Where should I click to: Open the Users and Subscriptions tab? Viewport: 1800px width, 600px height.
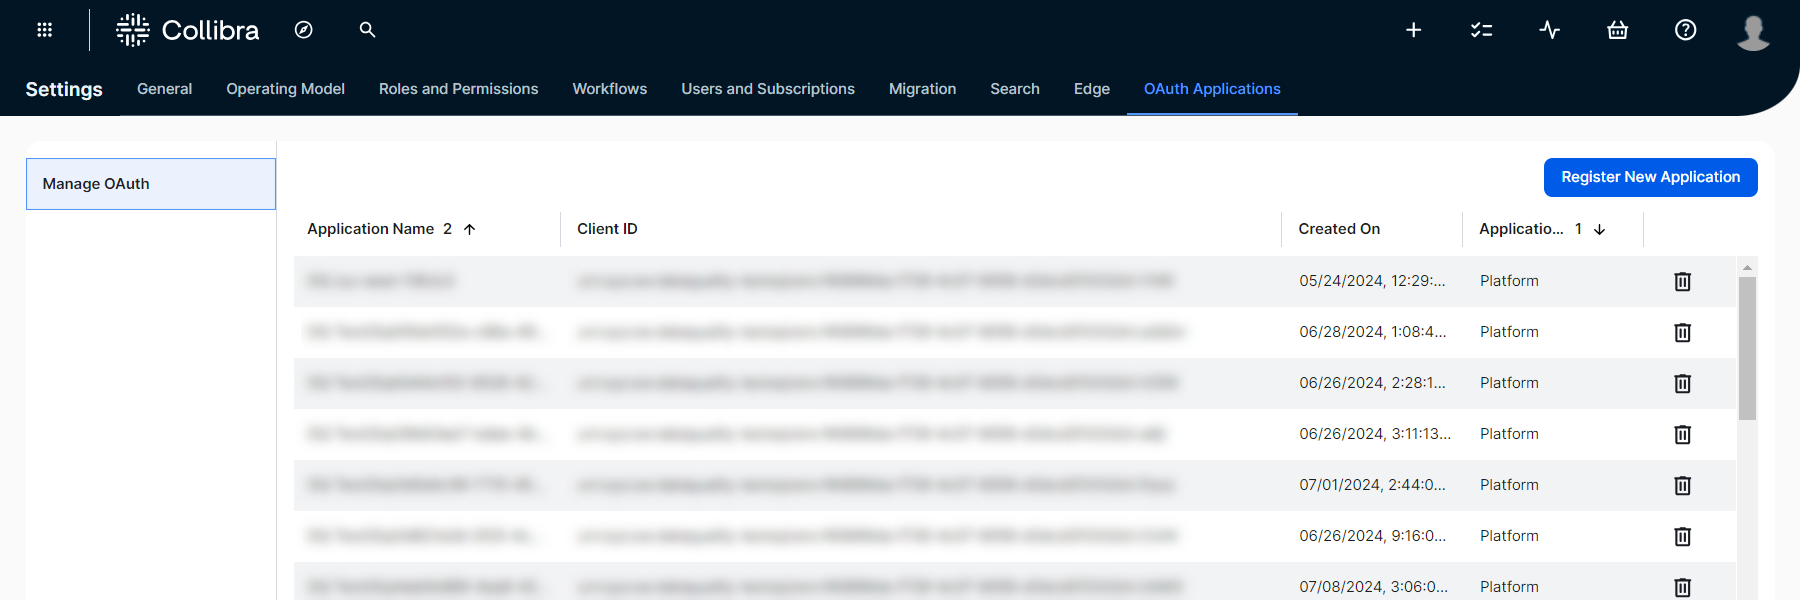(767, 89)
